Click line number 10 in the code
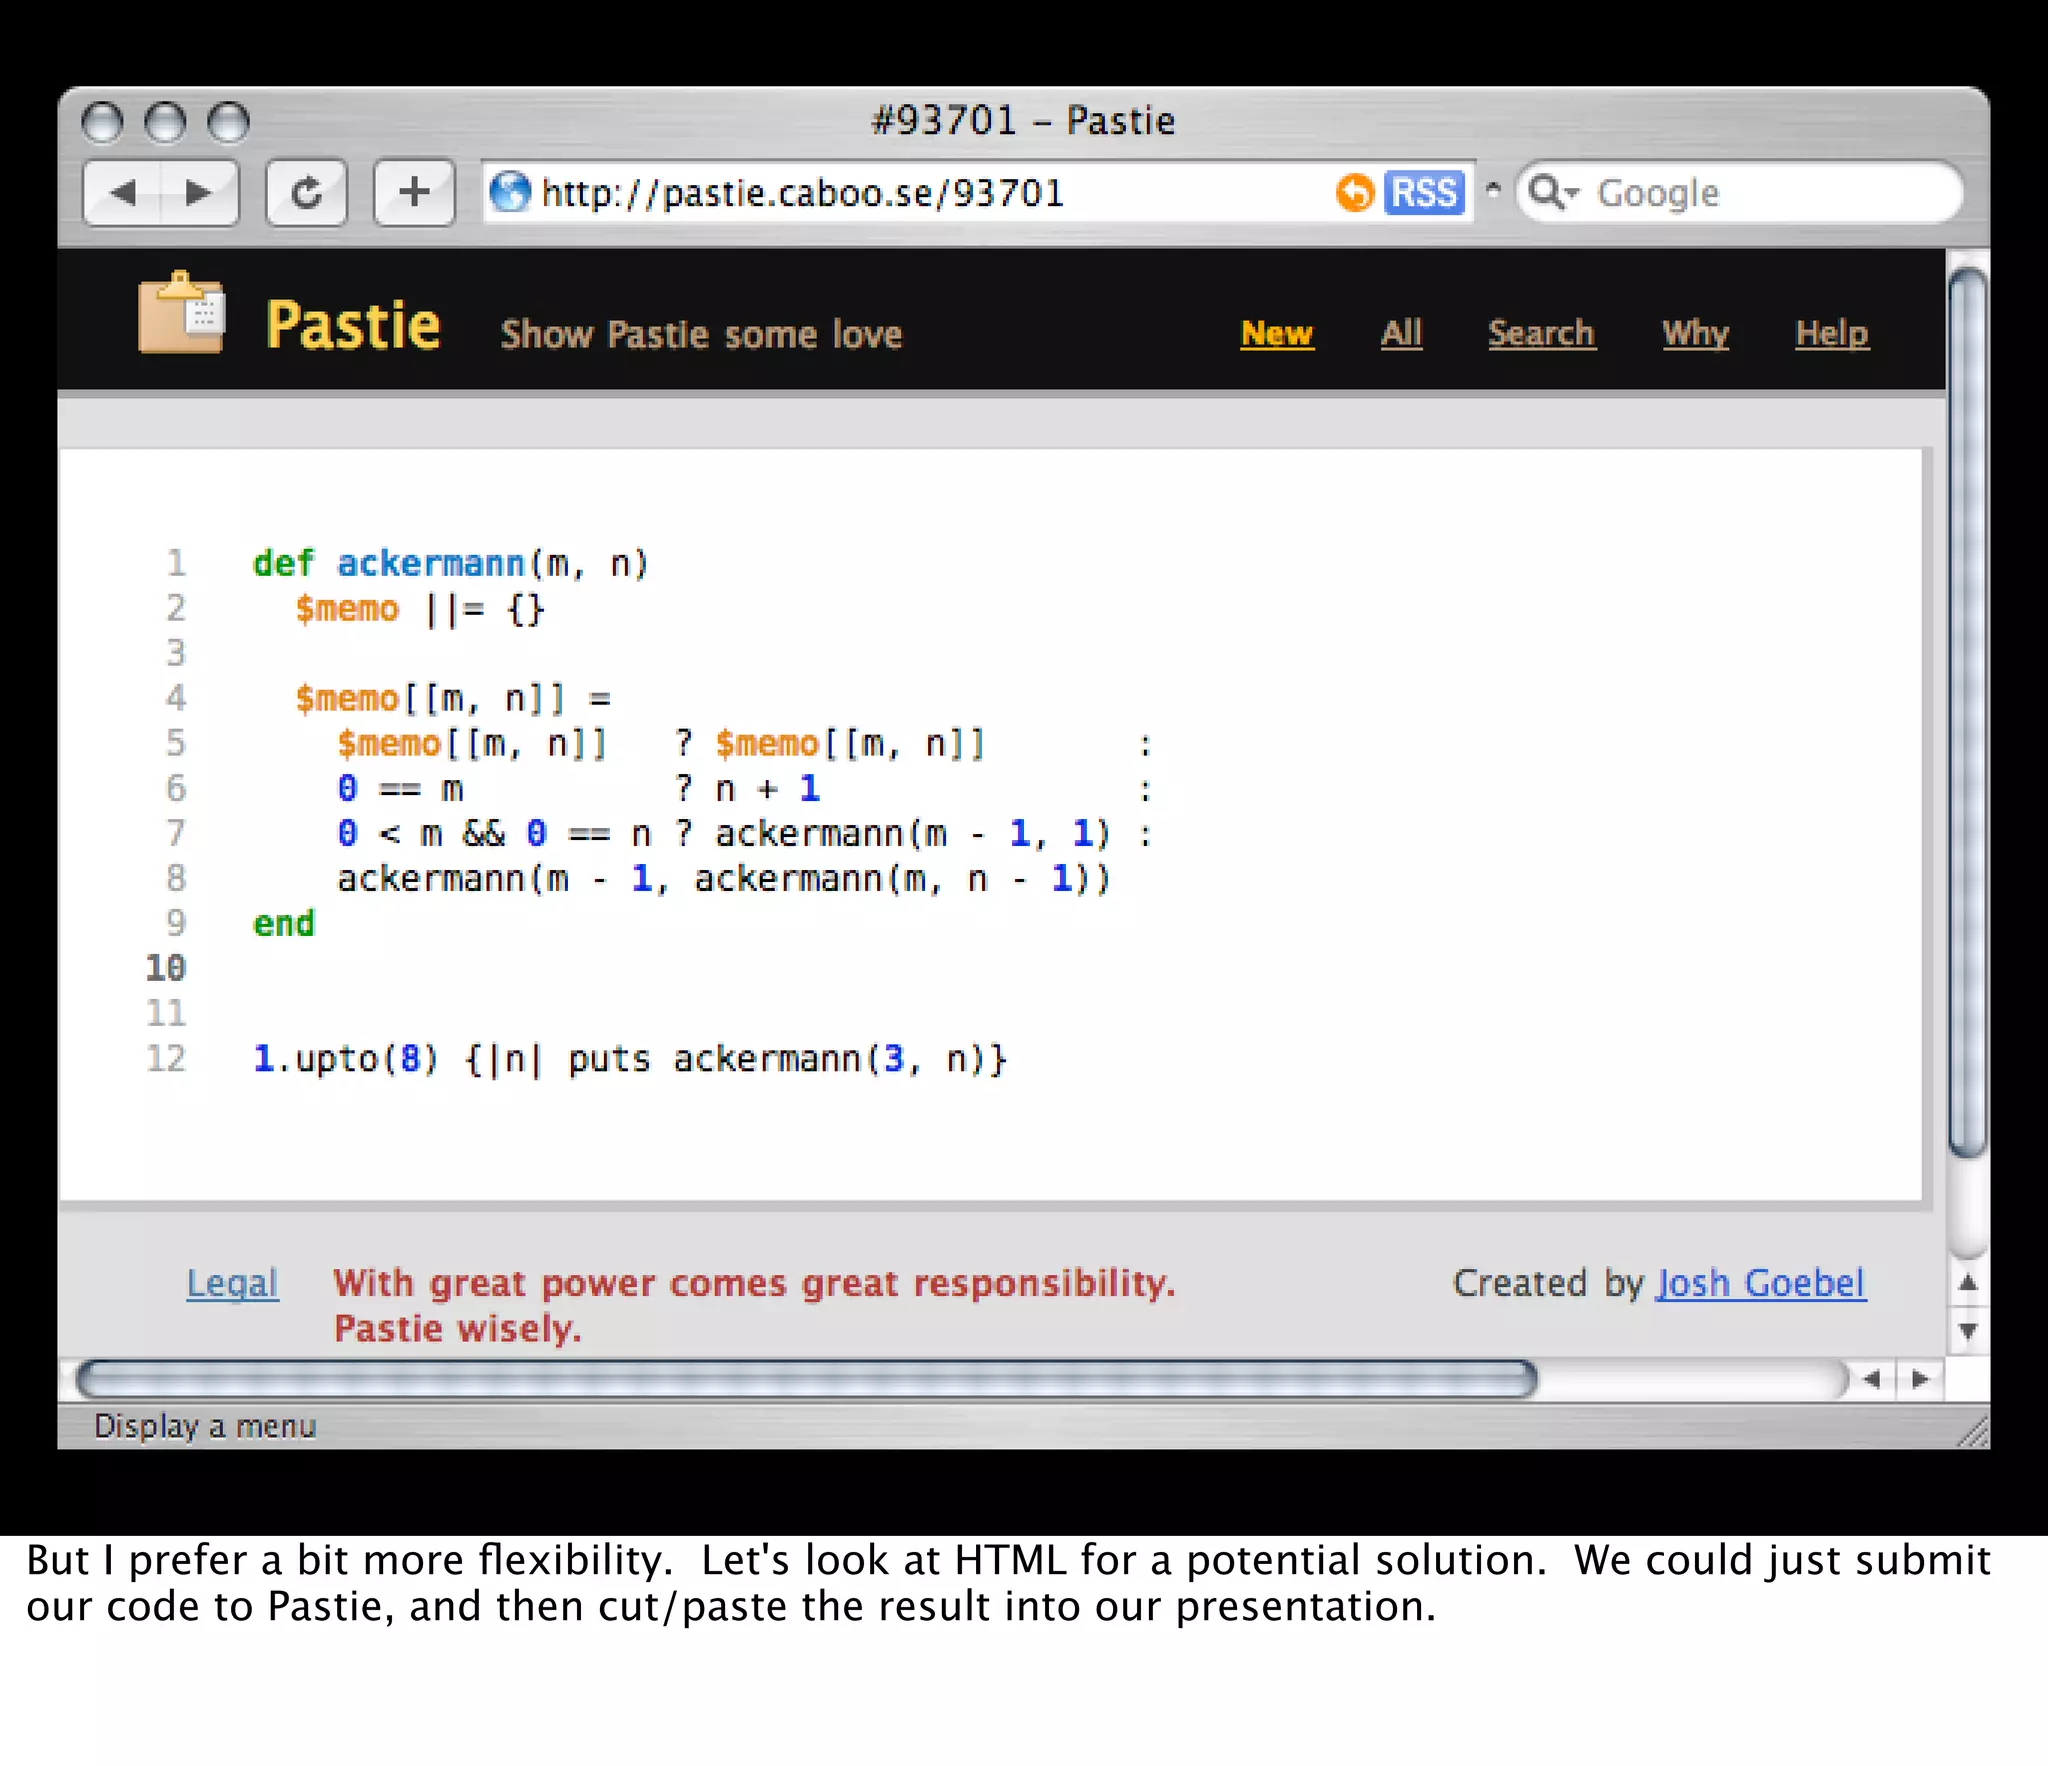This screenshot has height=1766, width=2048. click(165, 968)
